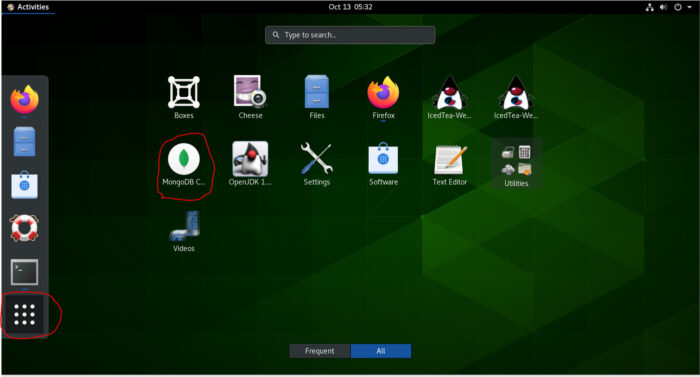Click the network status icon in top bar
This screenshot has width=700, height=377.
click(x=650, y=7)
